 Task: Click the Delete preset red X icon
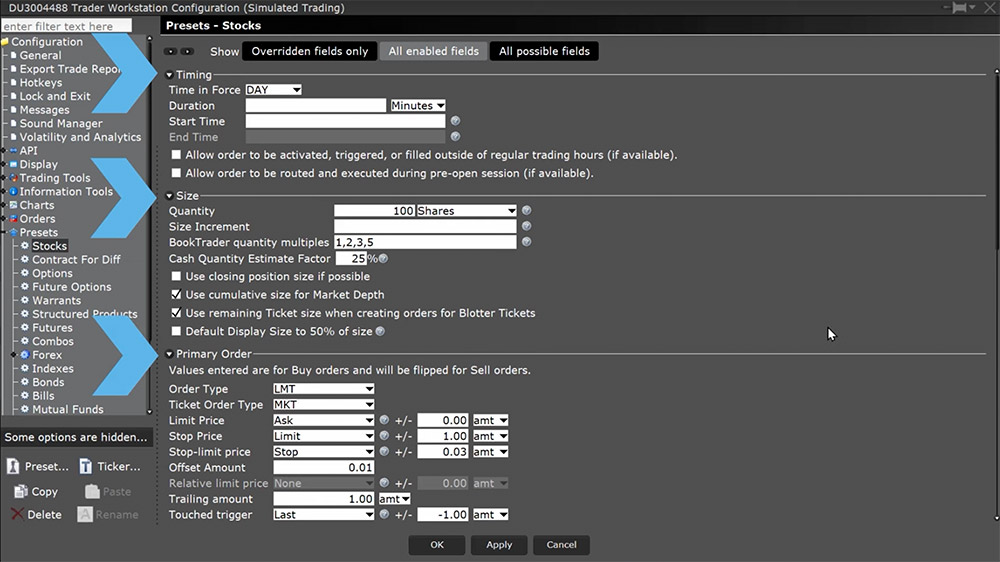[x=17, y=514]
